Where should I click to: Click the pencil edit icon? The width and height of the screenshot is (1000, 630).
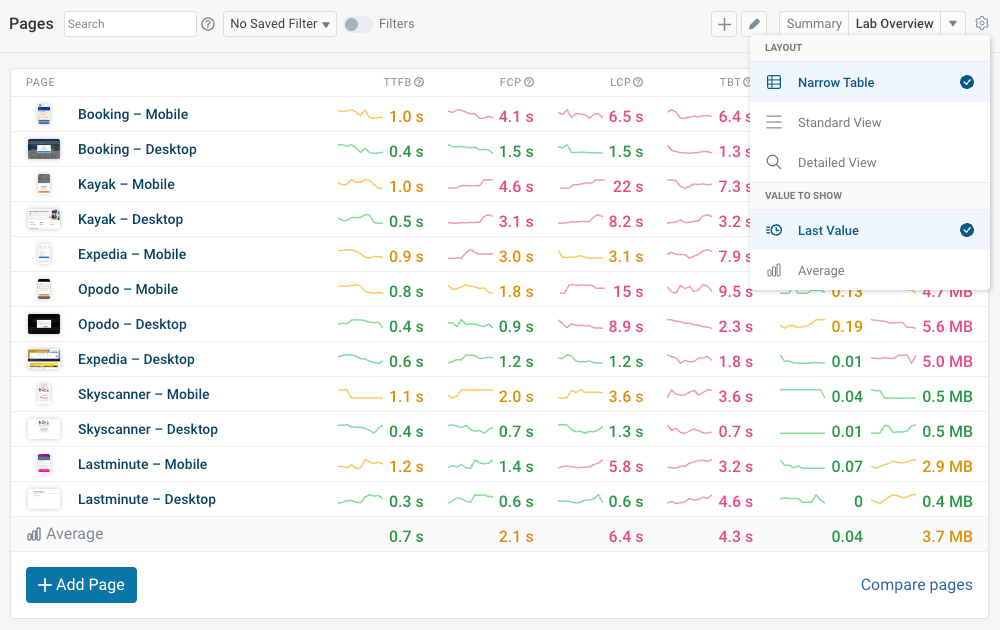click(x=755, y=24)
